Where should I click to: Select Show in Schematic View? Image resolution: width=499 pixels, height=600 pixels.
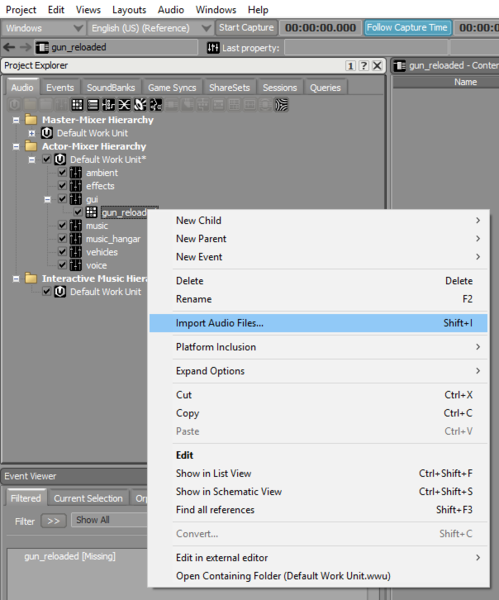pos(318,491)
